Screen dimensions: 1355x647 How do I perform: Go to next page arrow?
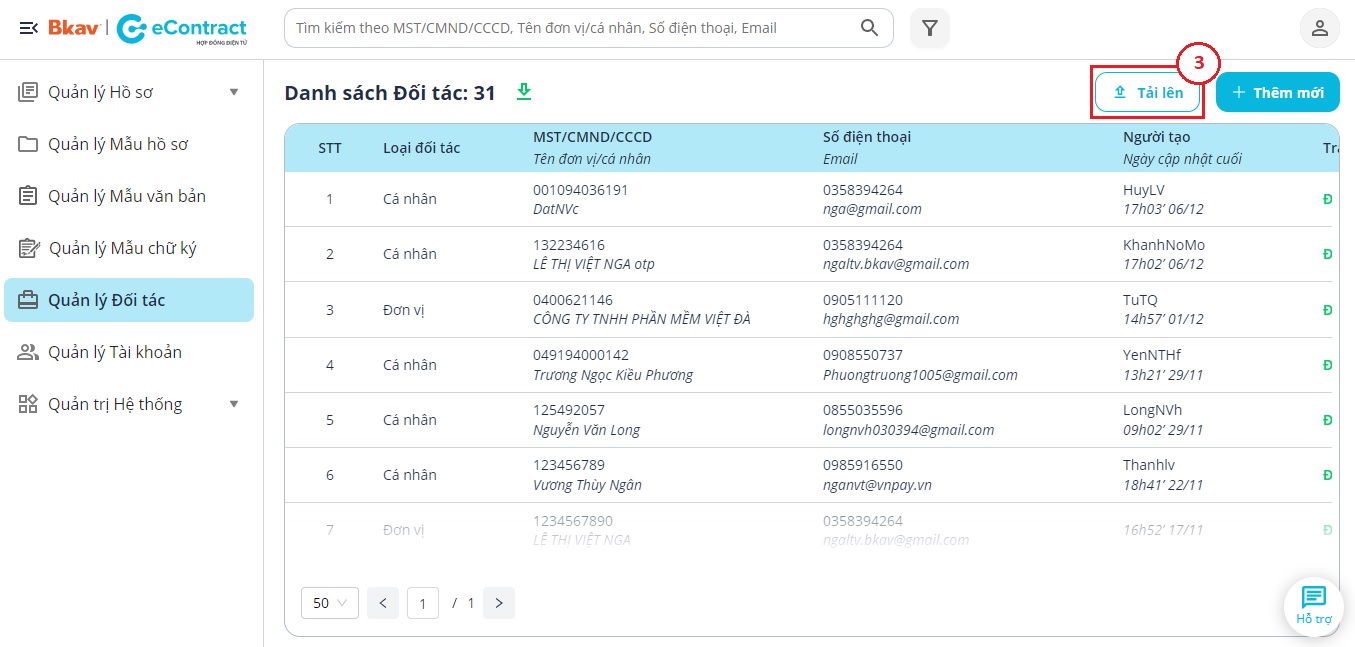499,603
